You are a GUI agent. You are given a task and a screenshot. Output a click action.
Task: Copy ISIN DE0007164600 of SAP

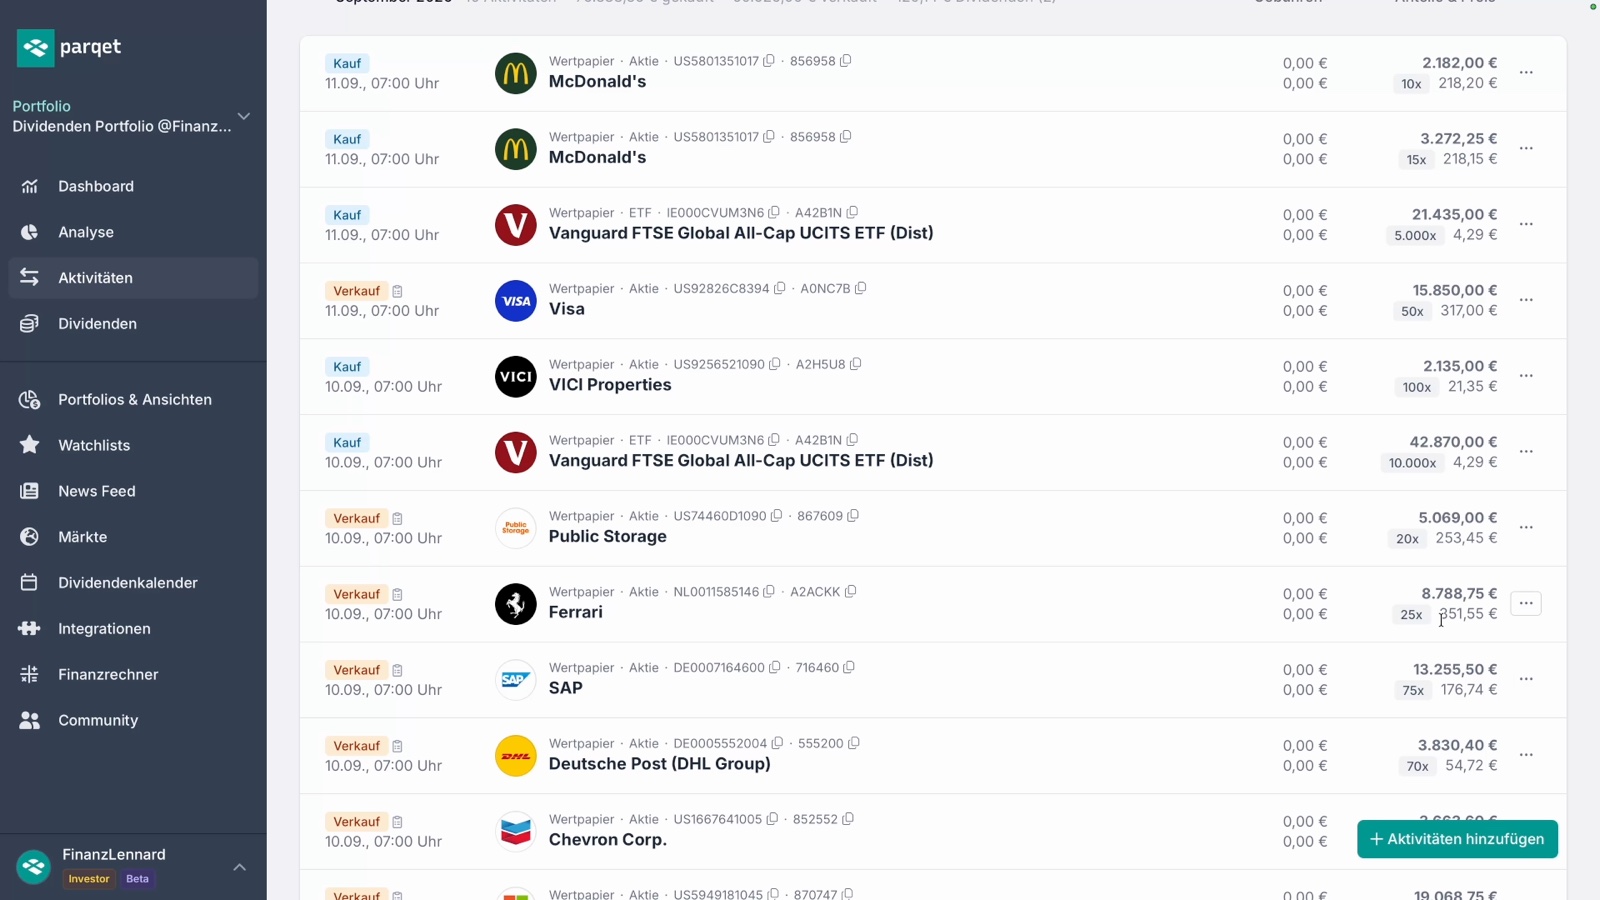775,668
